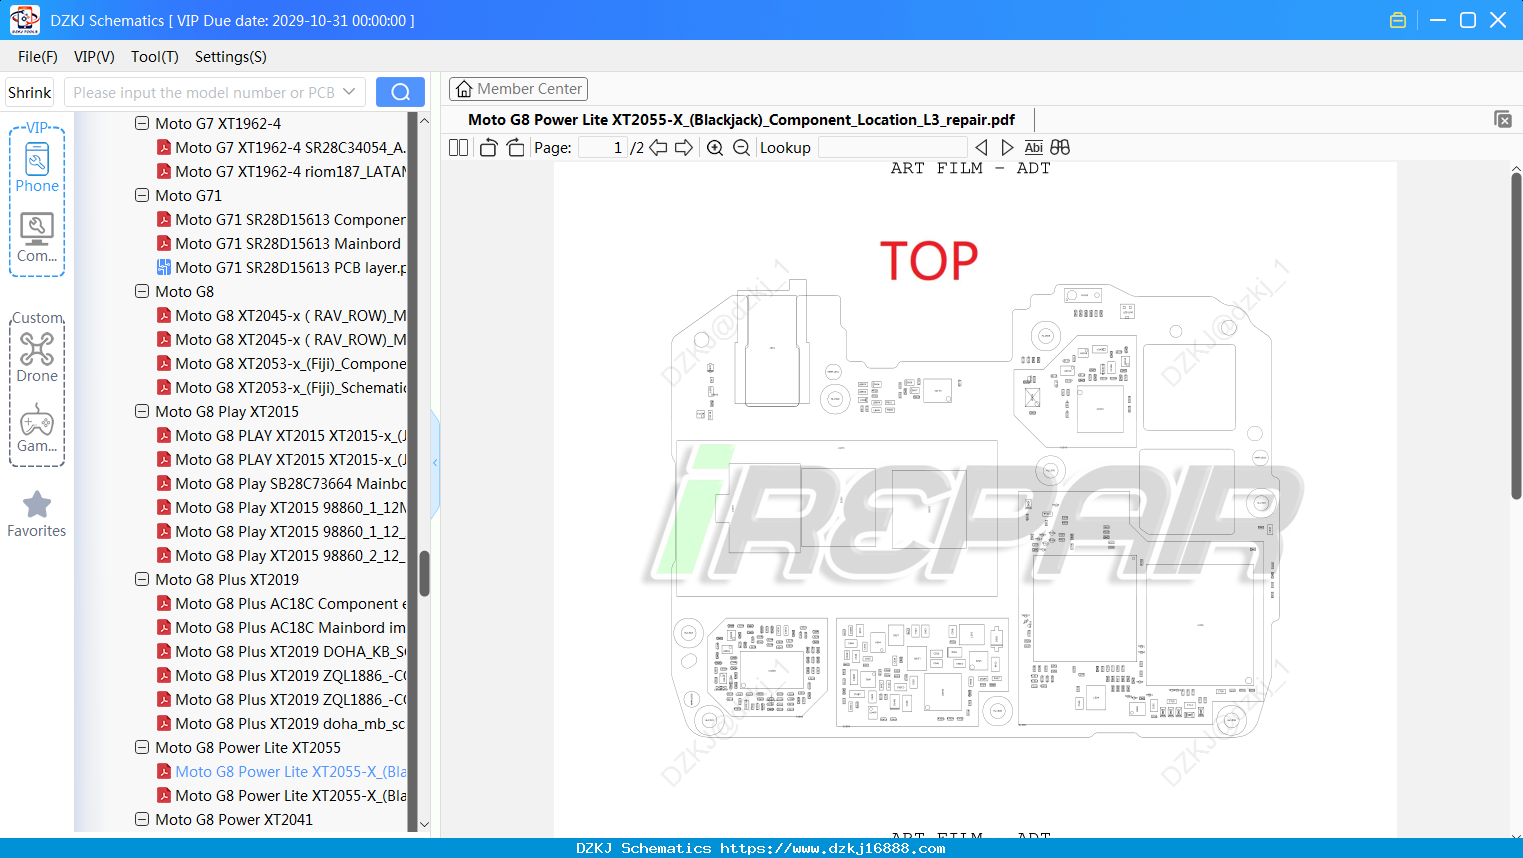Go to the next page arrow
Viewport: 1523px width, 858px height.
tap(684, 148)
